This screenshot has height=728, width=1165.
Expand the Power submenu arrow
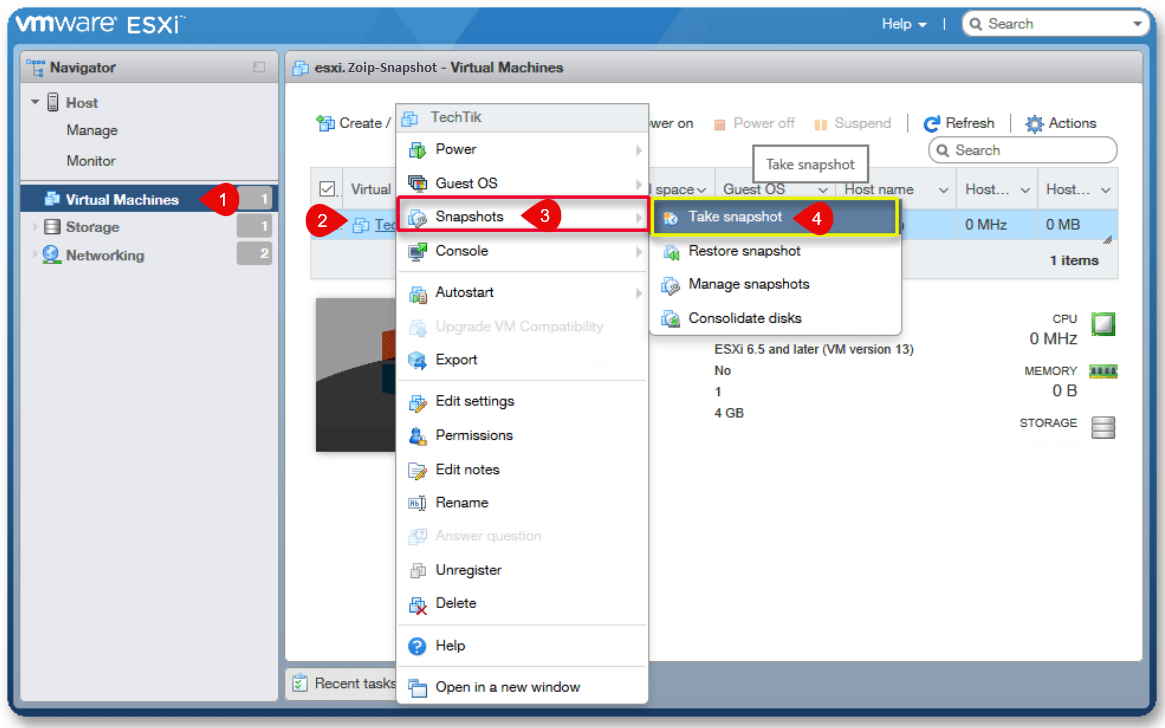coord(638,150)
